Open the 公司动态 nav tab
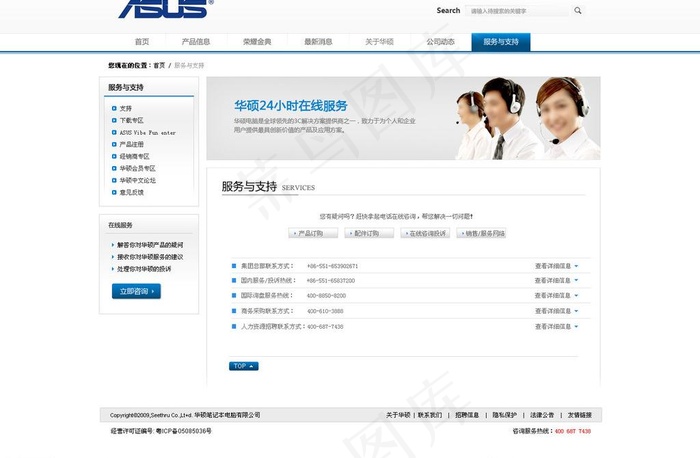Screen dimensions: 700x458 click(x=440, y=42)
